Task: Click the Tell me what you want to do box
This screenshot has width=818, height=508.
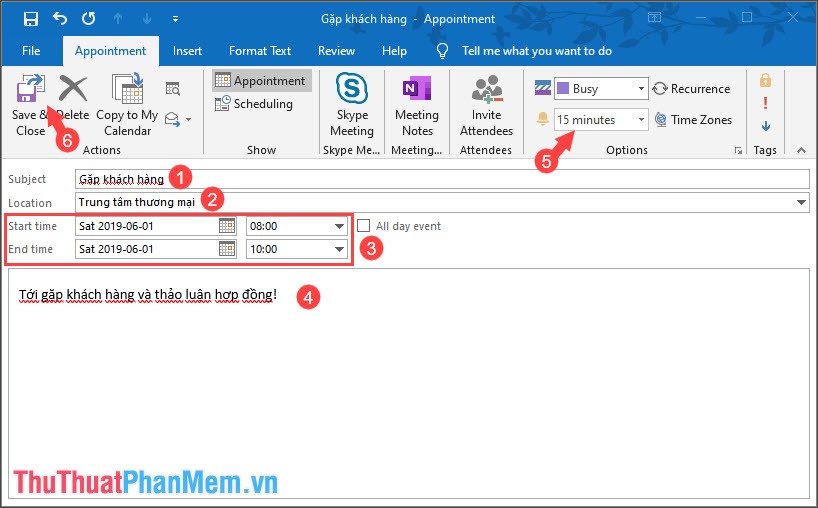Action: 536,51
